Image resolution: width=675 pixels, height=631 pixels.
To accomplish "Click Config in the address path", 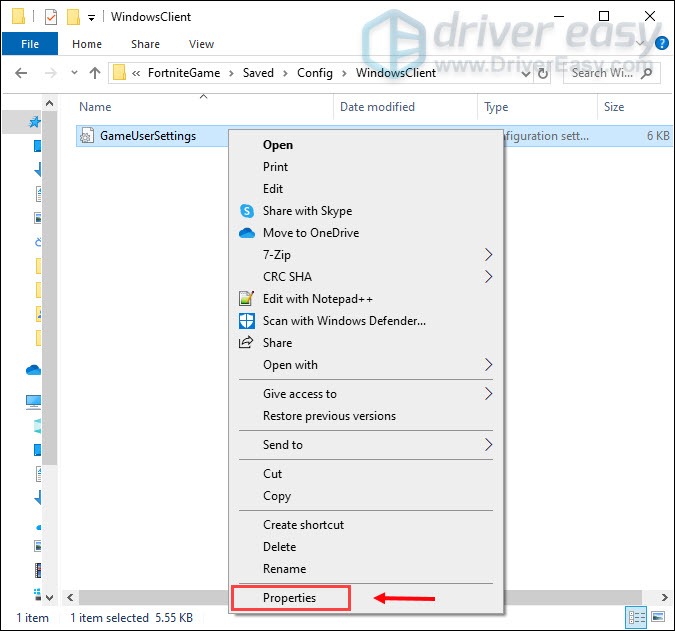I will coord(315,73).
